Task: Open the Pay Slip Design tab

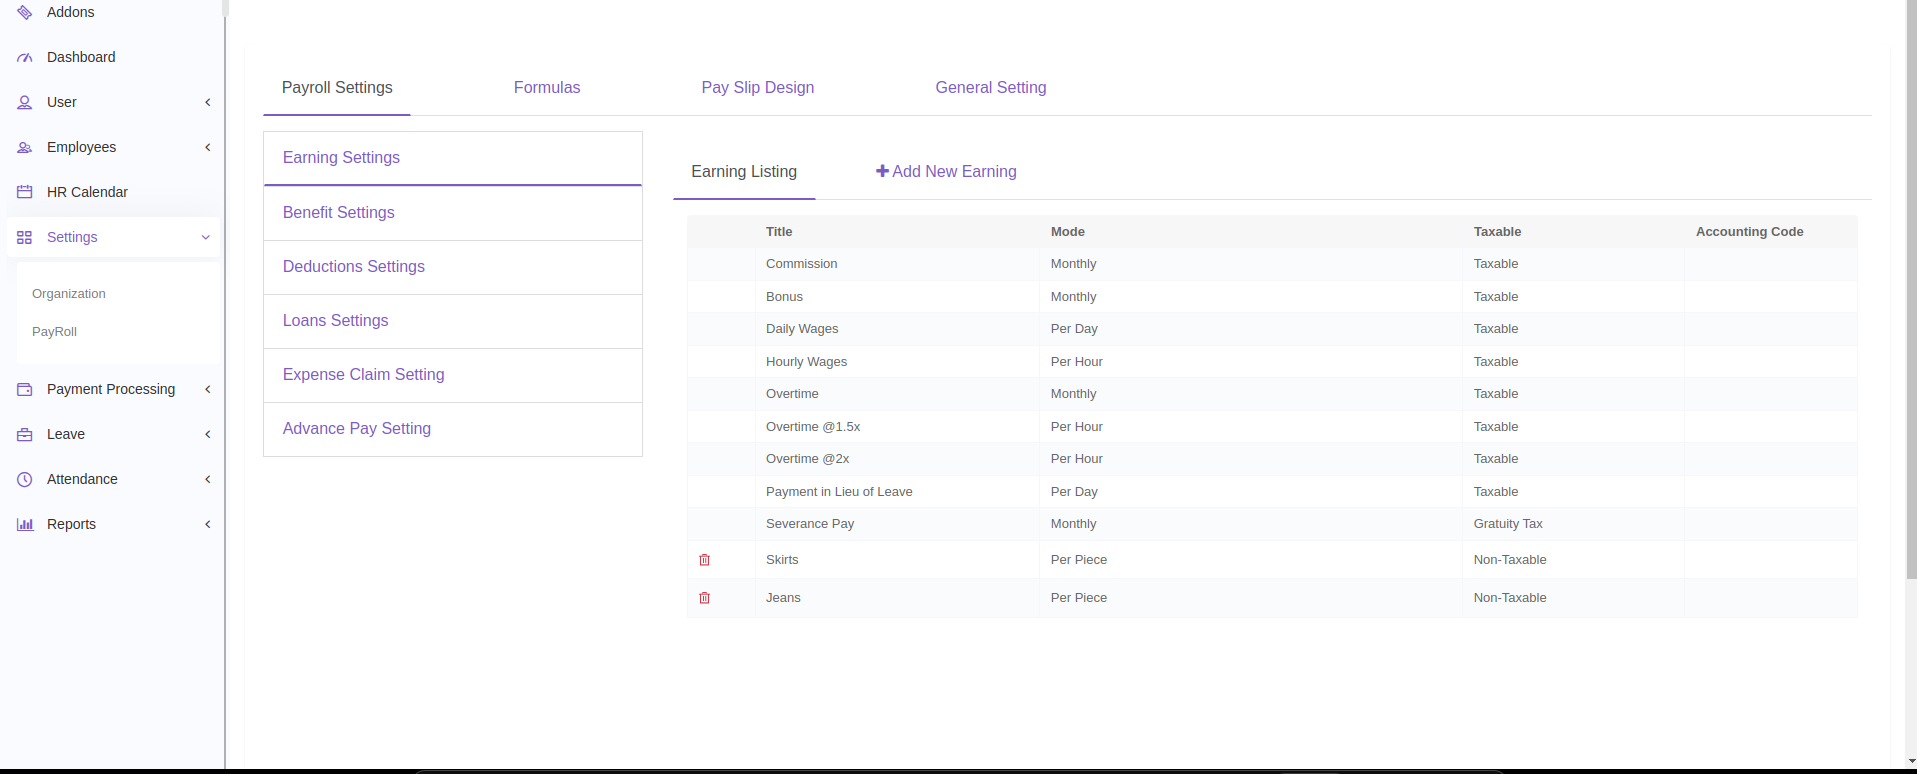Action: (757, 88)
